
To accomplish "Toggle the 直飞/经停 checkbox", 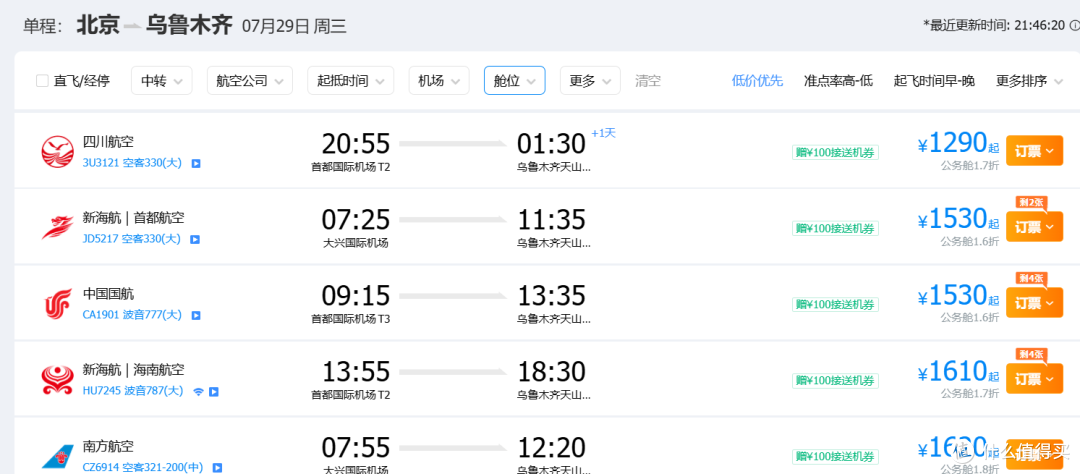I will coord(42,81).
